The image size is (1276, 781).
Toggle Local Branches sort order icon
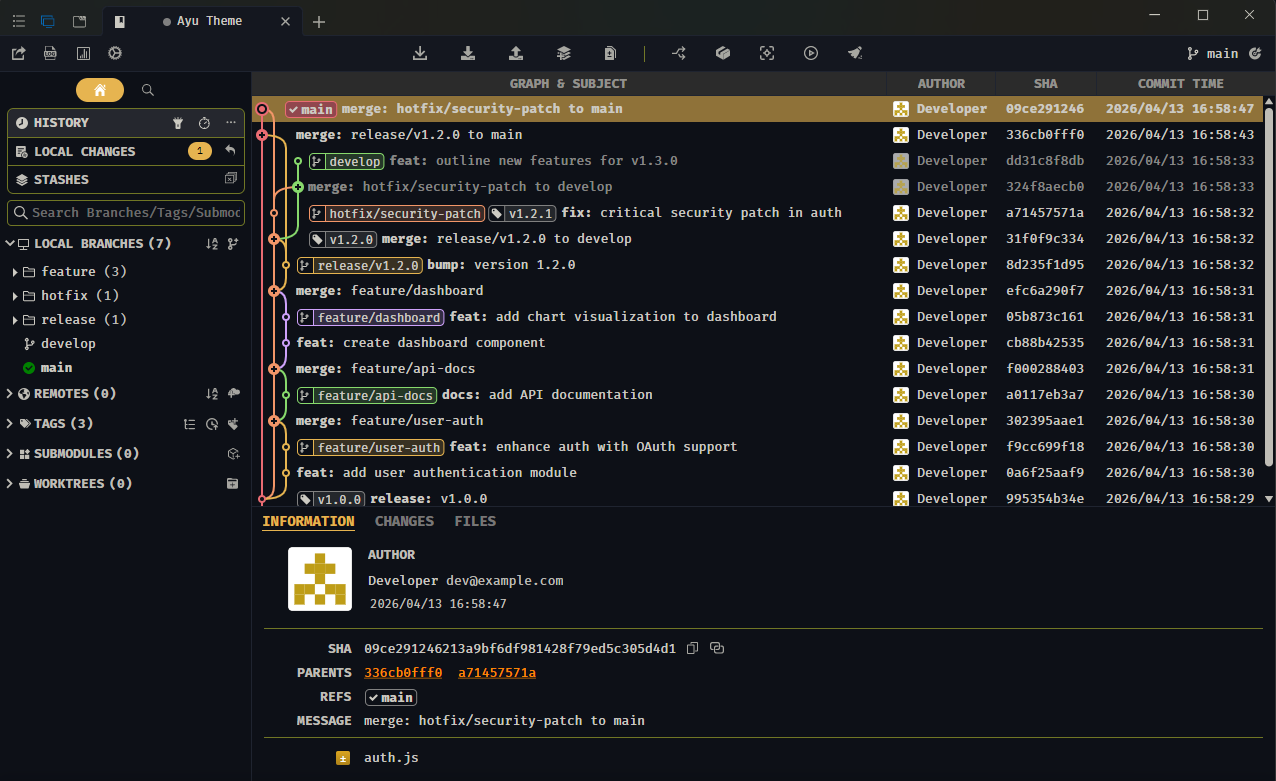(211, 244)
